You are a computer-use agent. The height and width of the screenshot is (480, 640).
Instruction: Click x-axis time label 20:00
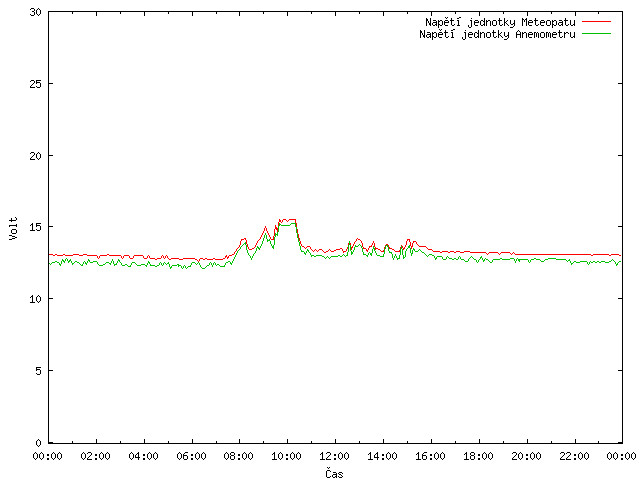point(526,456)
